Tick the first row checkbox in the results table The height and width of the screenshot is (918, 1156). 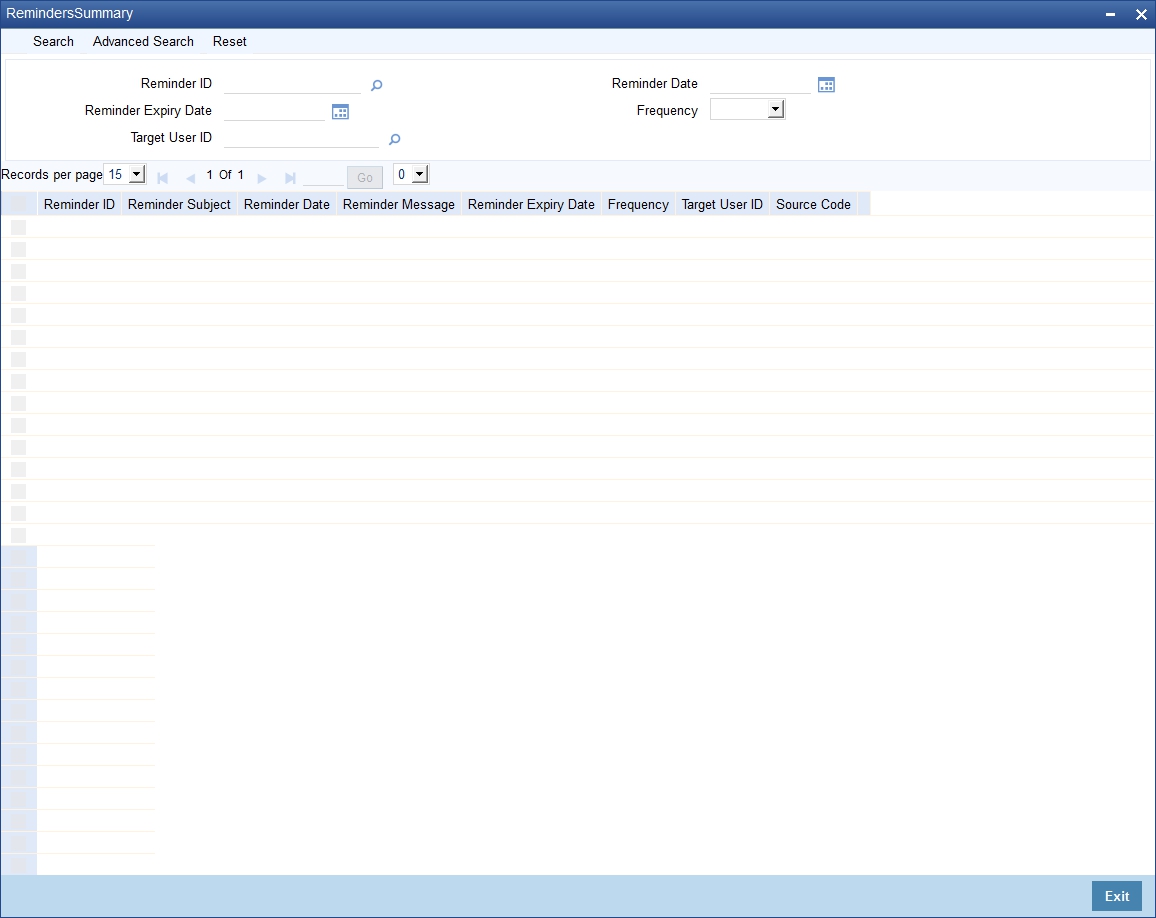[18, 227]
